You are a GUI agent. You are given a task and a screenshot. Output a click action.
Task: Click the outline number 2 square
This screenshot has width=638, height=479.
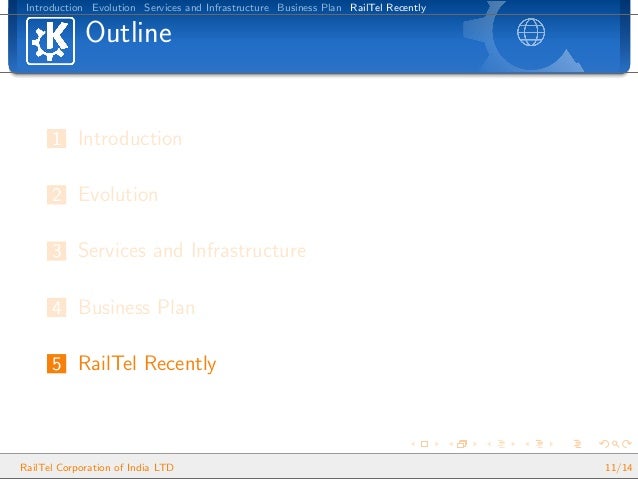click(x=57, y=195)
